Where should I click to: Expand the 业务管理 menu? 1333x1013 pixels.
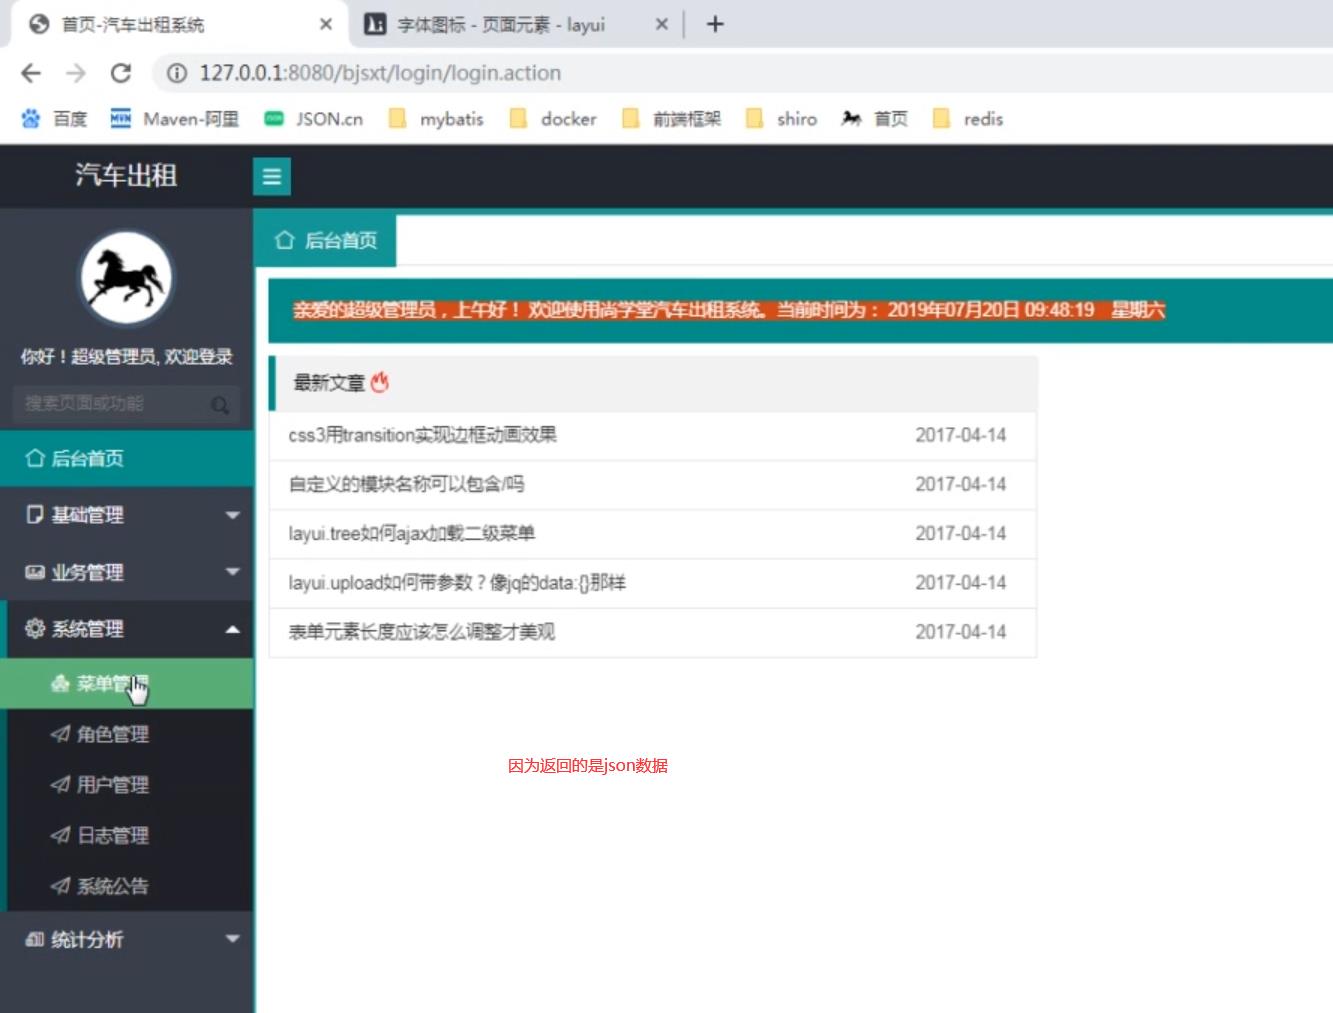(x=126, y=572)
